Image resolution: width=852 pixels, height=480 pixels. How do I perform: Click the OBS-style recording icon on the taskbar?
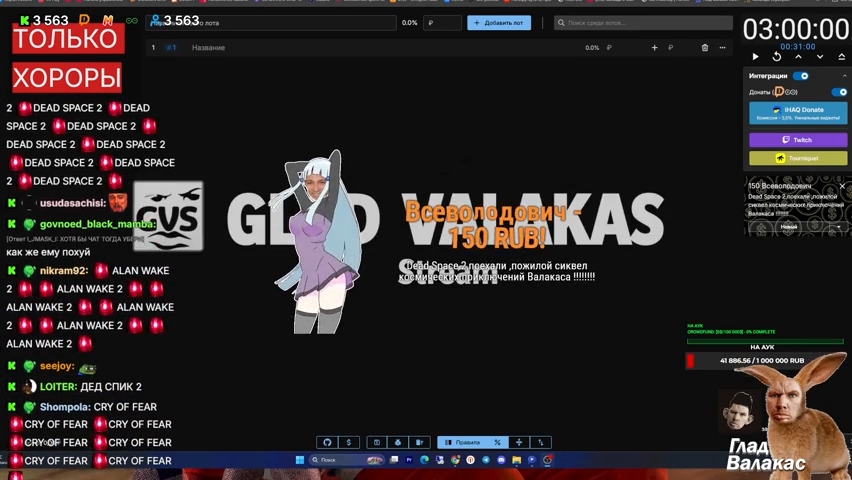tap(548, 460)
